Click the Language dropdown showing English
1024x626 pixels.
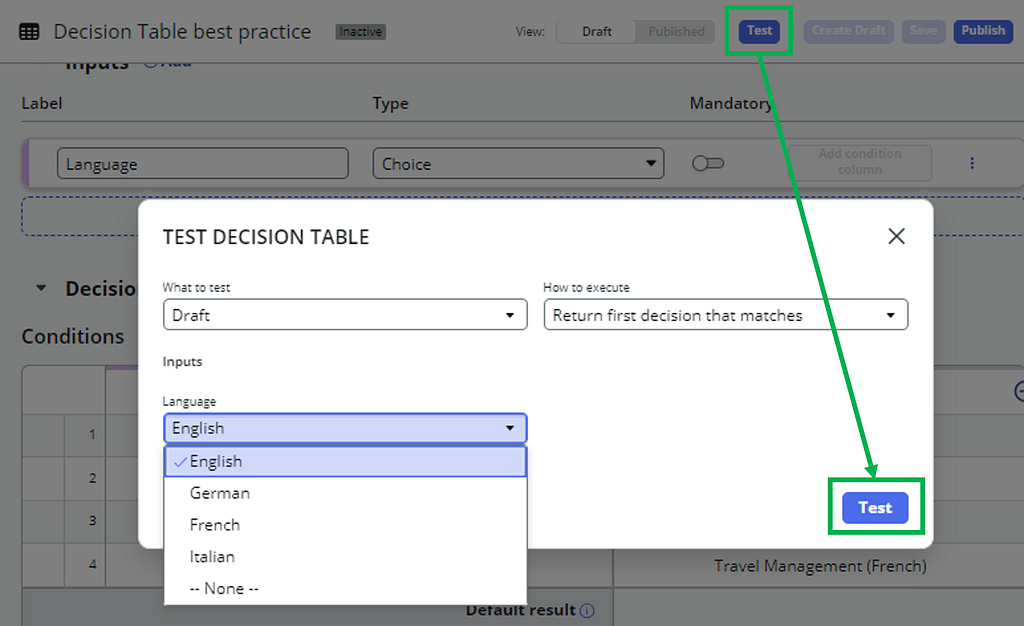pyautogui.click(x=345, y=428)
